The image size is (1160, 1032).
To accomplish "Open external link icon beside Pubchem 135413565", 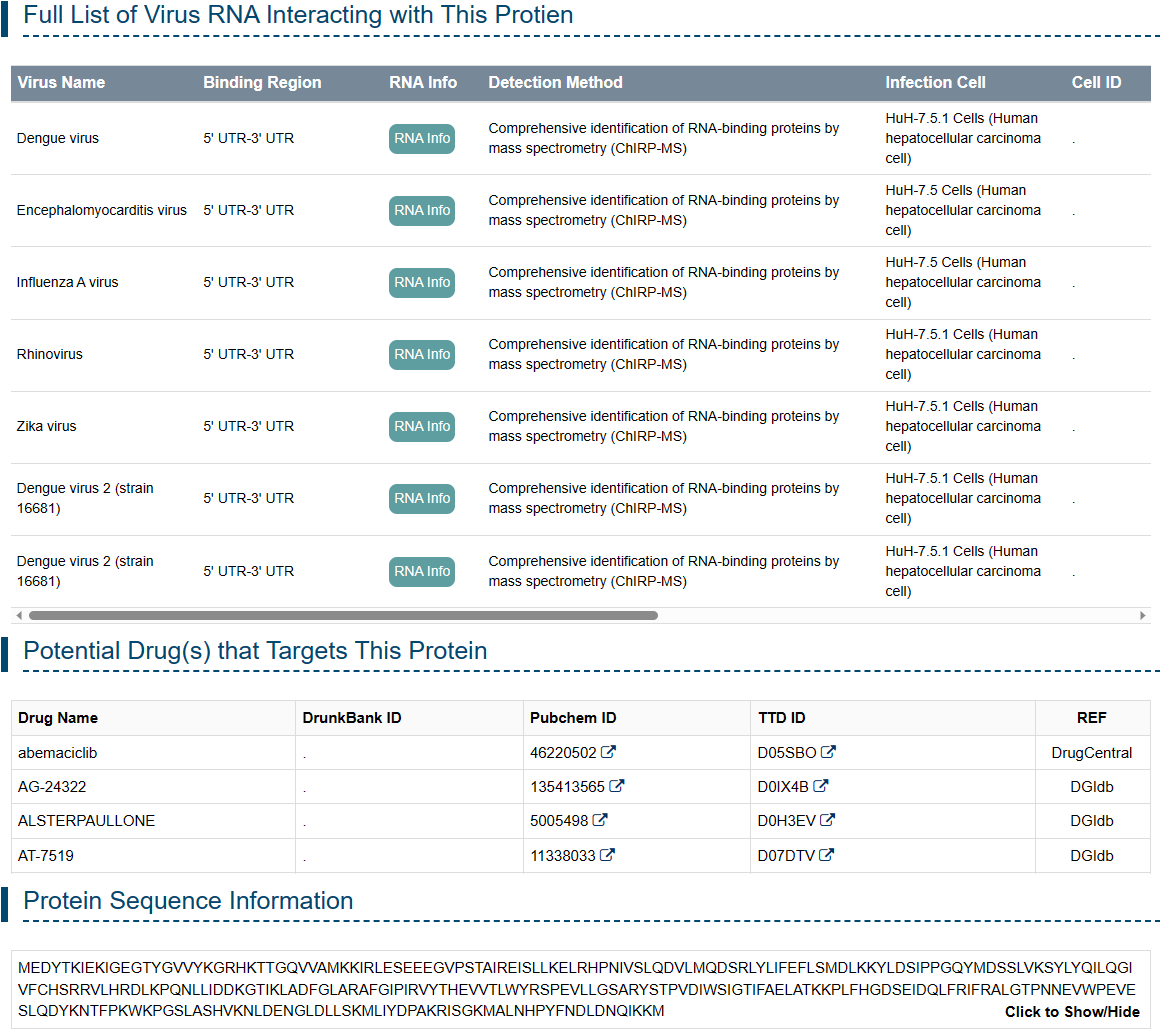I will coord(617,787).
